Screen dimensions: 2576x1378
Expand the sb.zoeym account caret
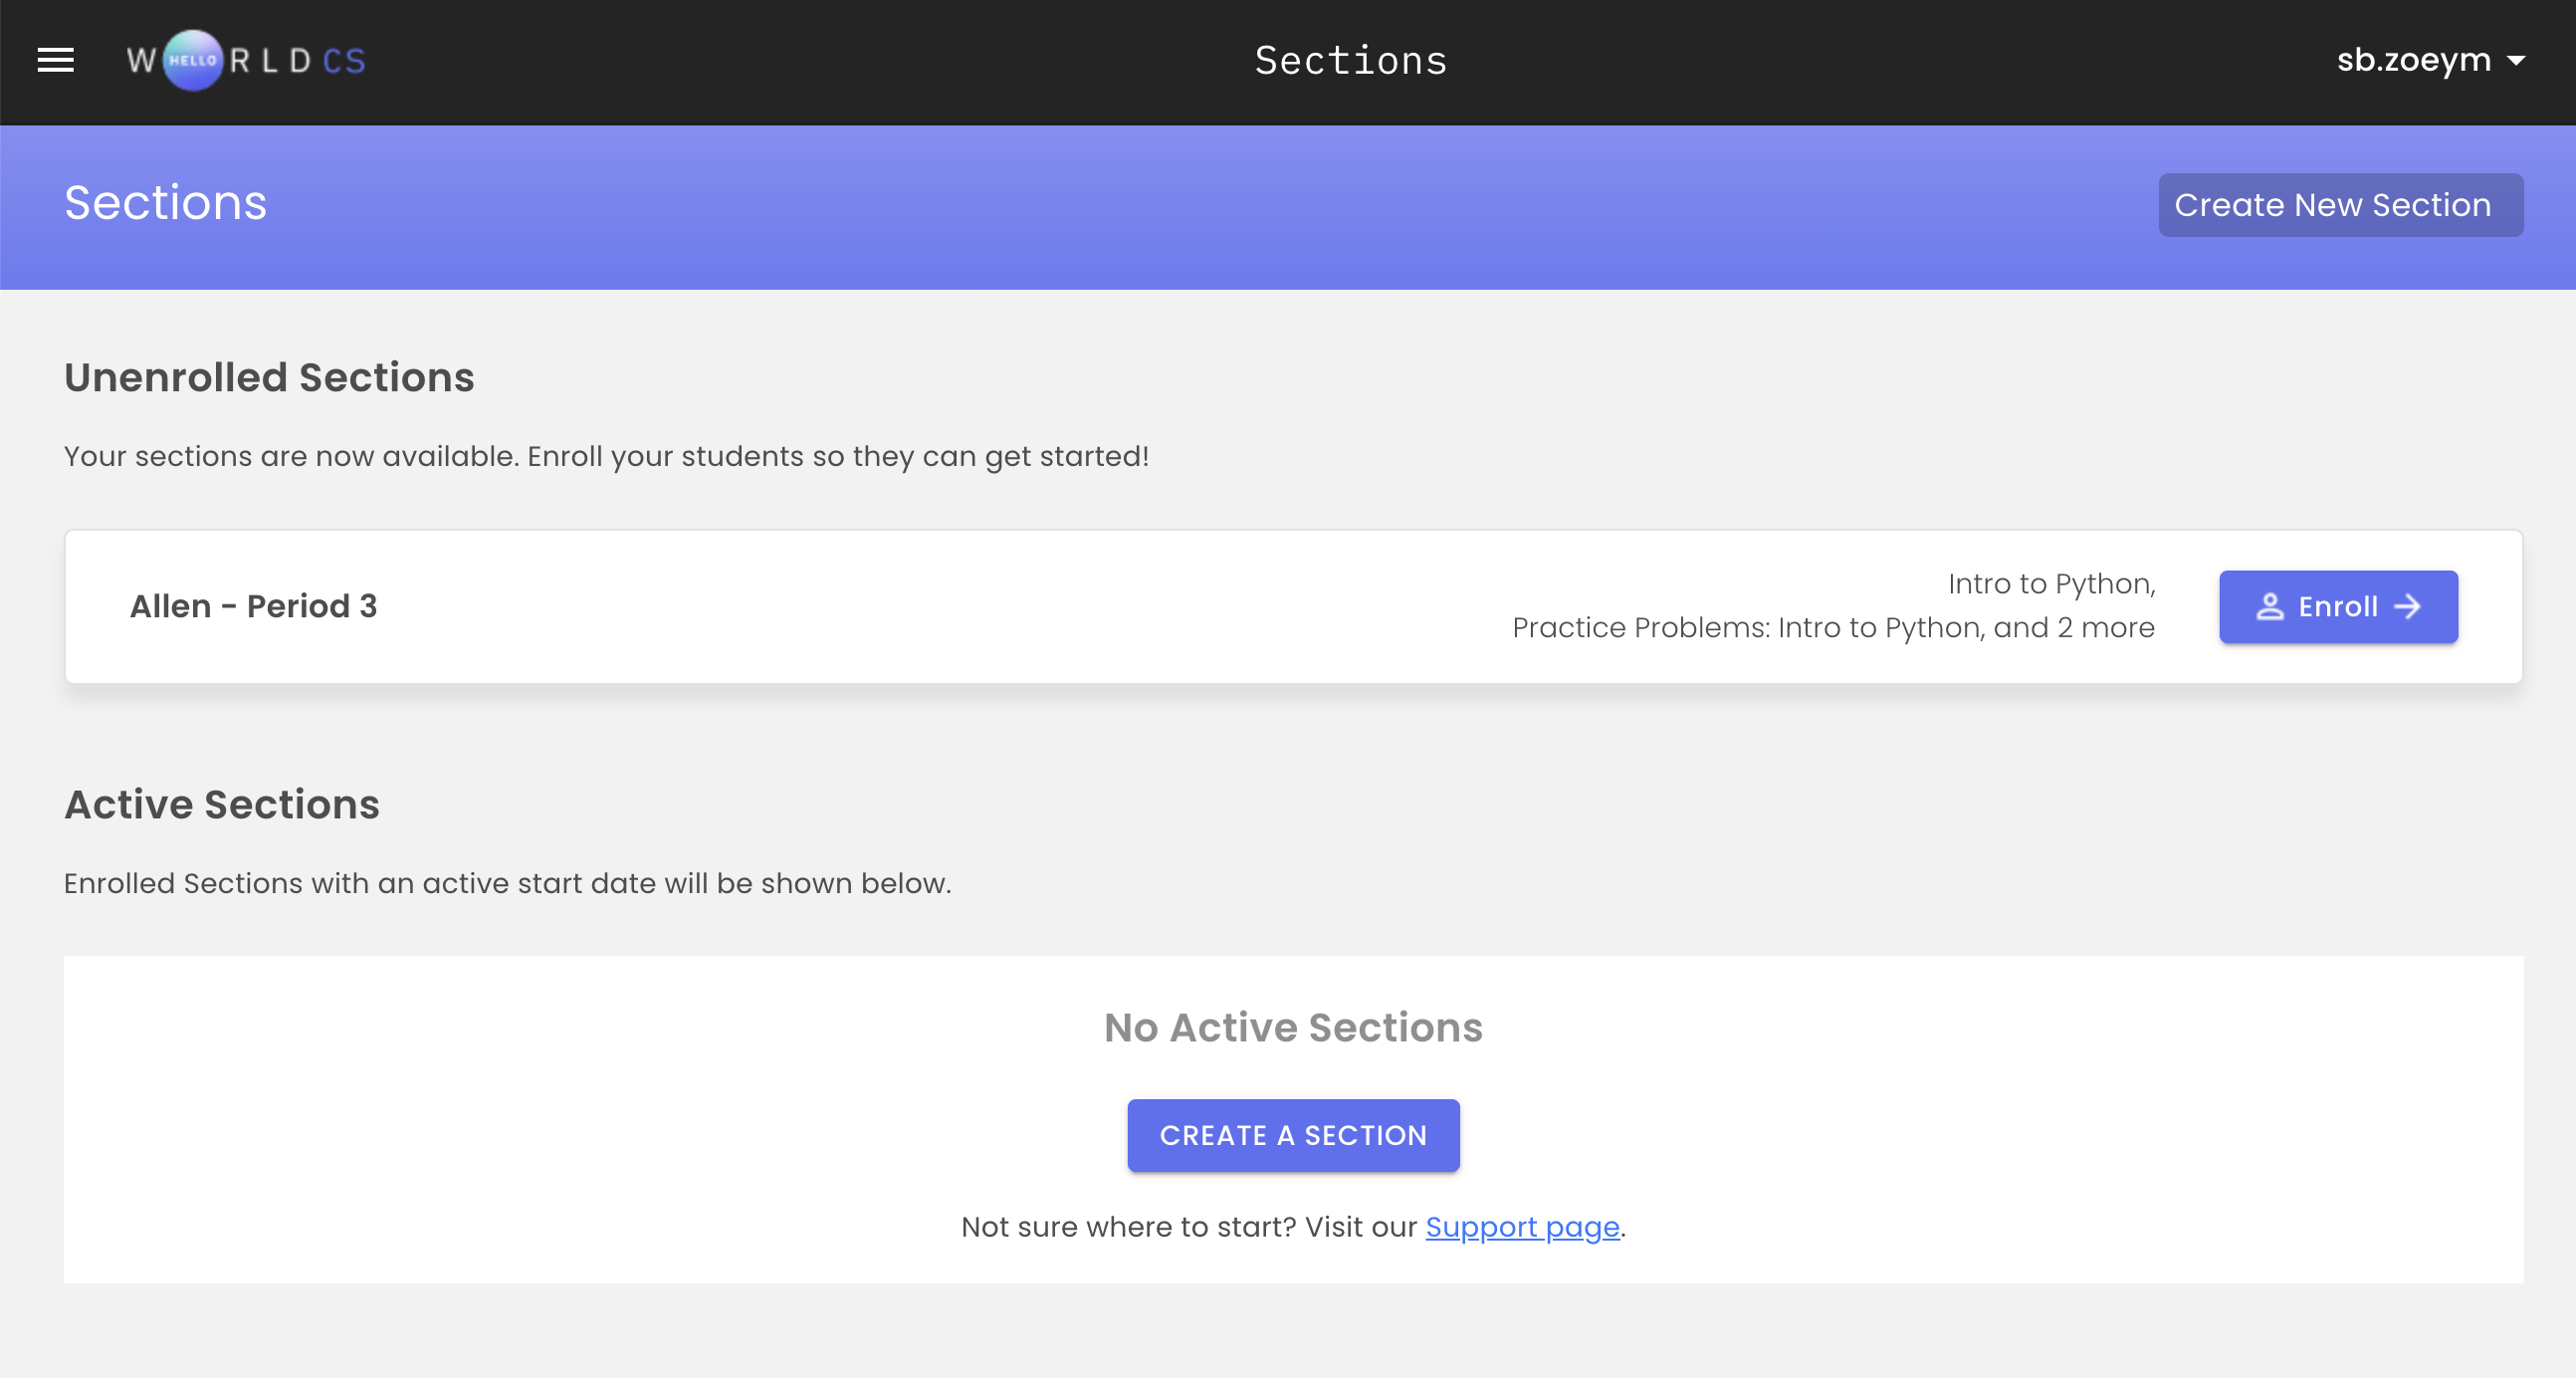click(2516, 61)
